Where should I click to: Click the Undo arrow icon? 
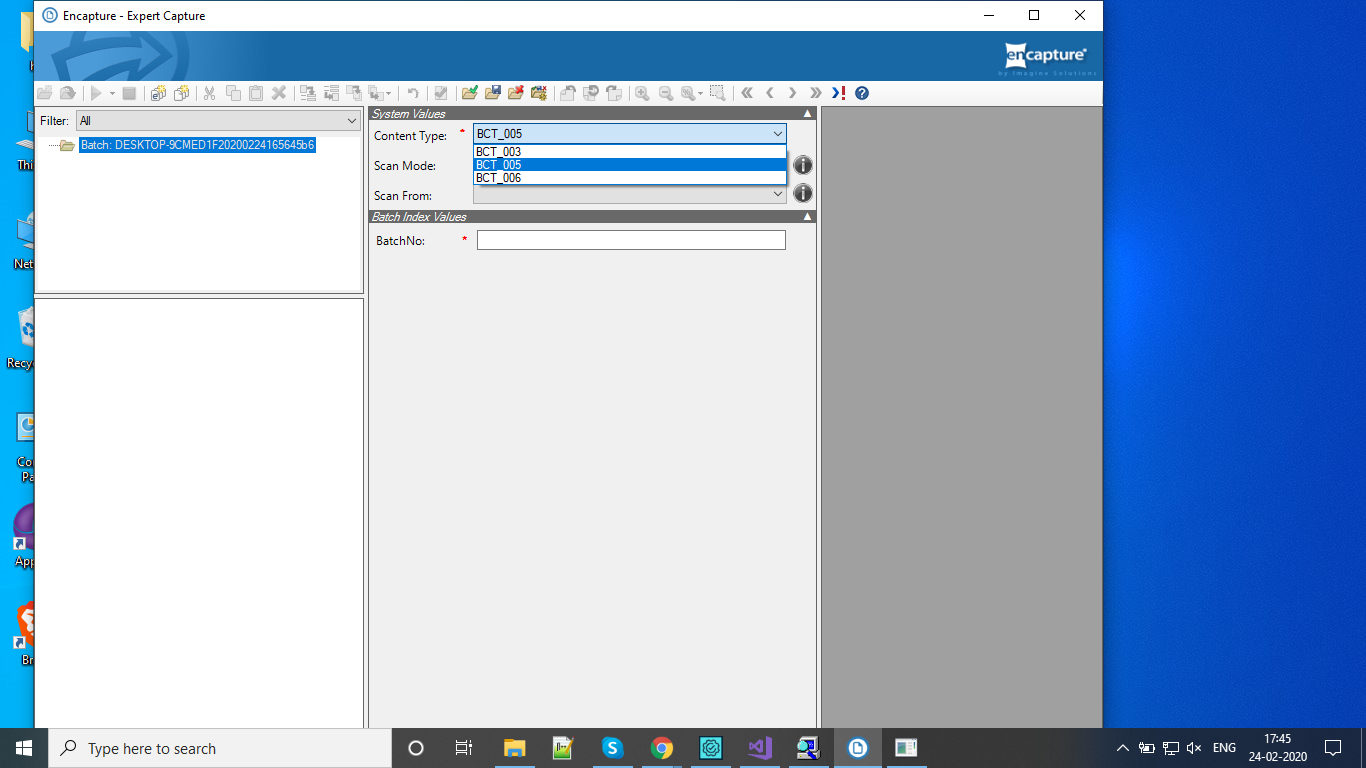pos(411,92)
